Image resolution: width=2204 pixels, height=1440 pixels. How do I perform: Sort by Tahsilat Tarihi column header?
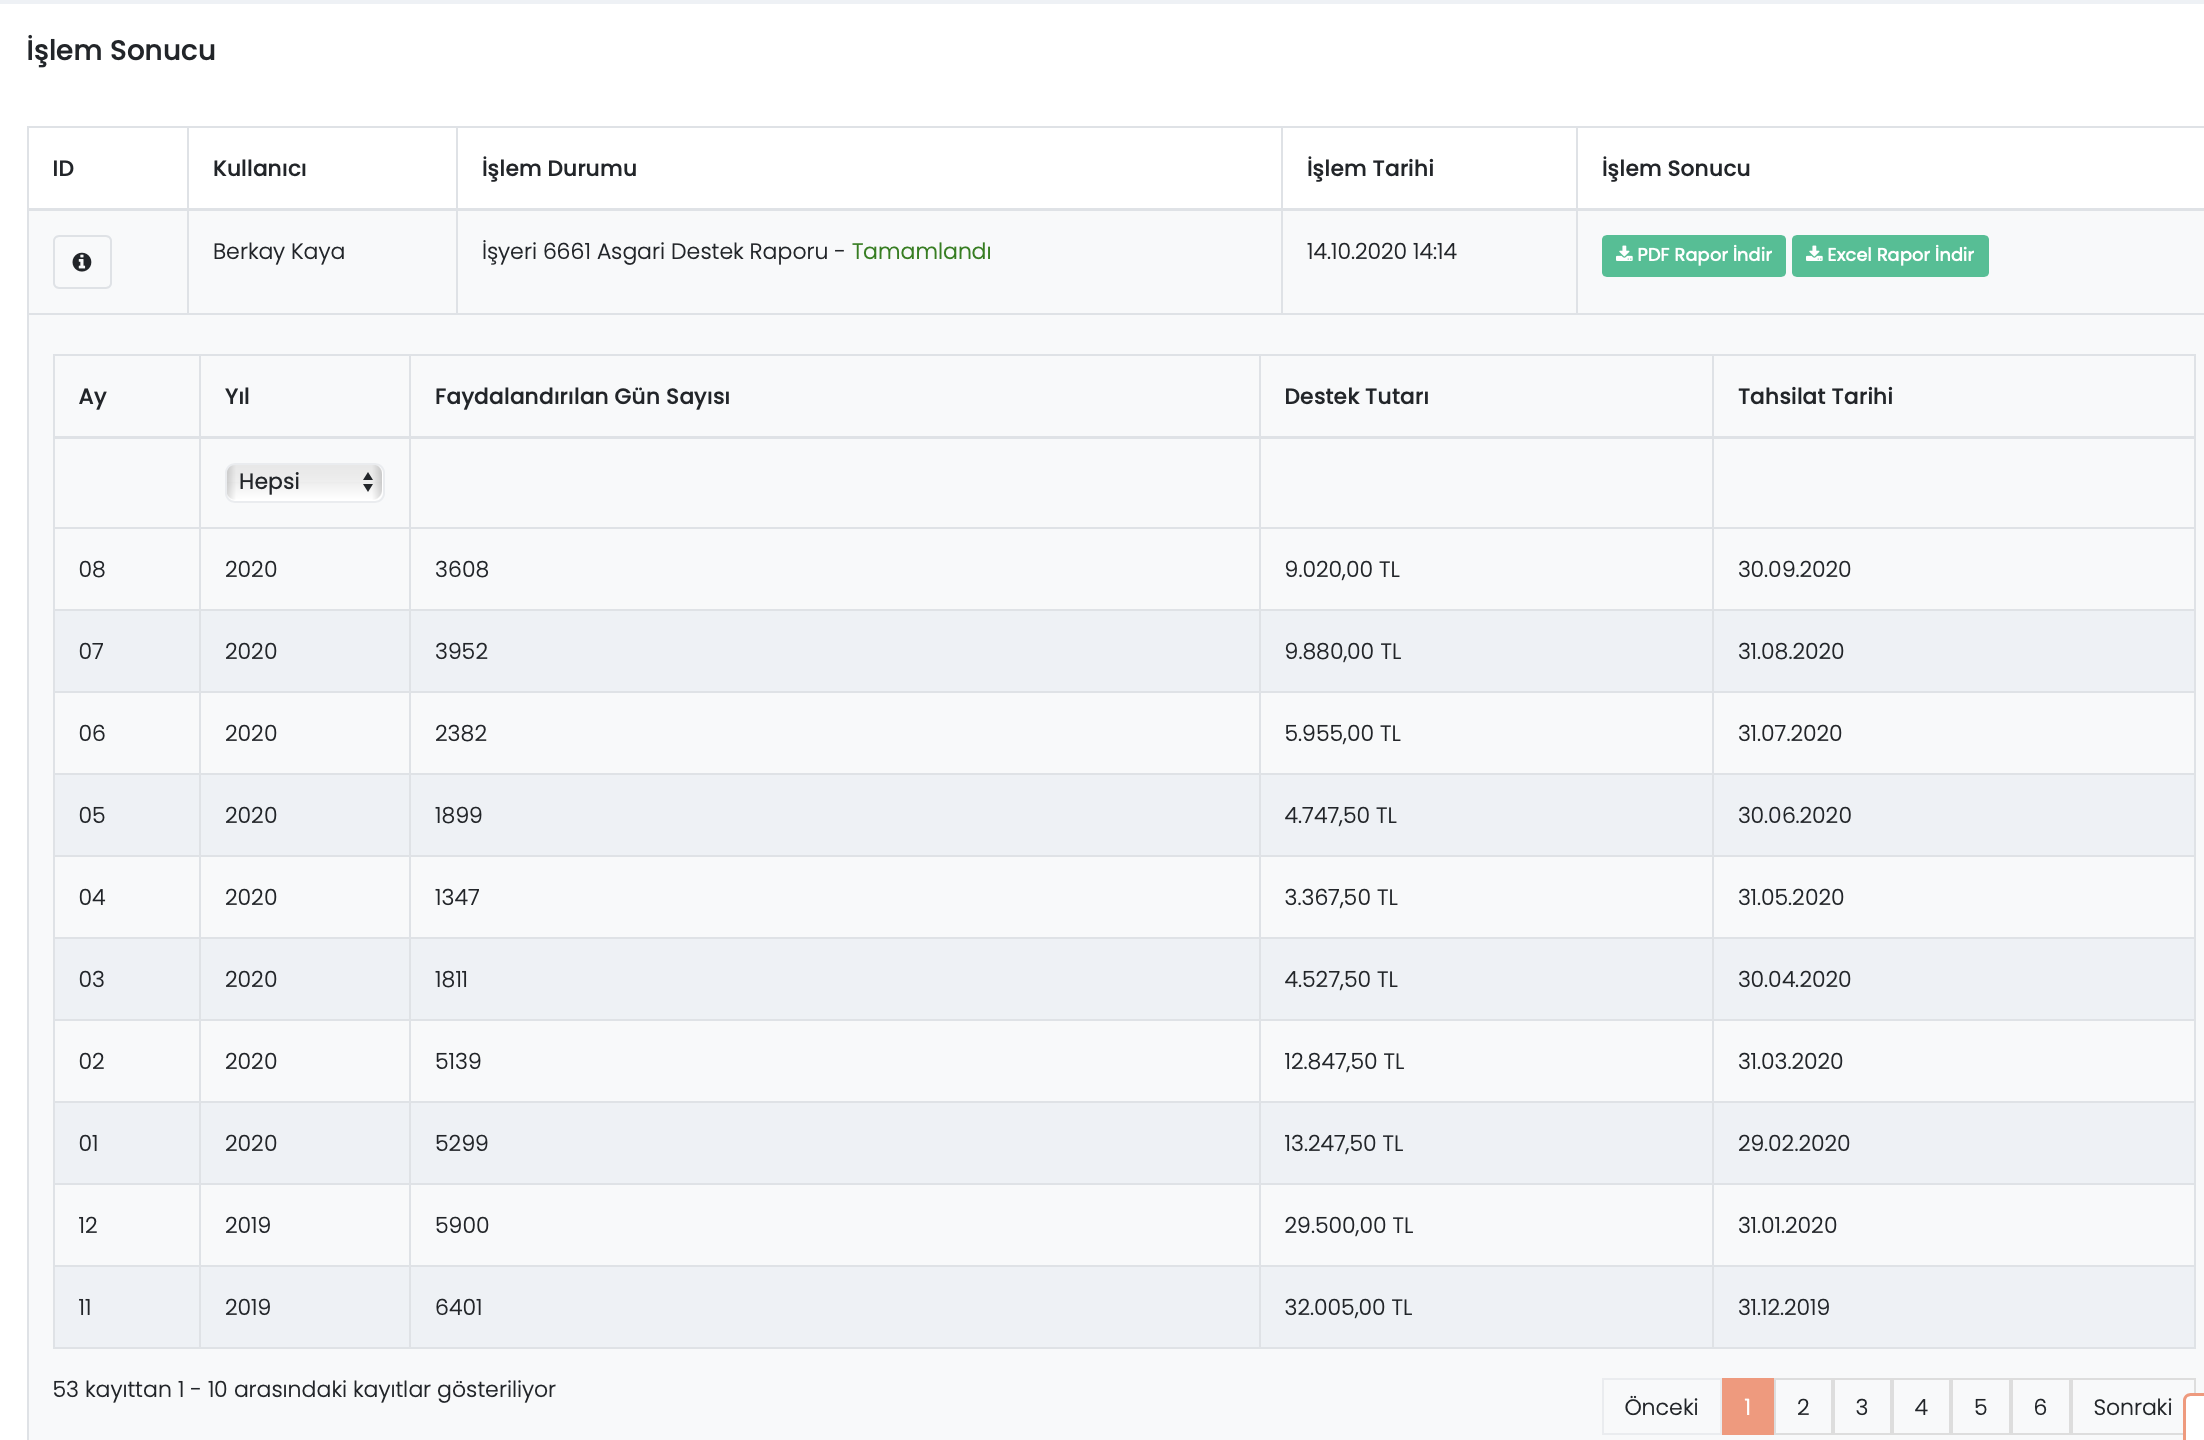pos(1815,397)
